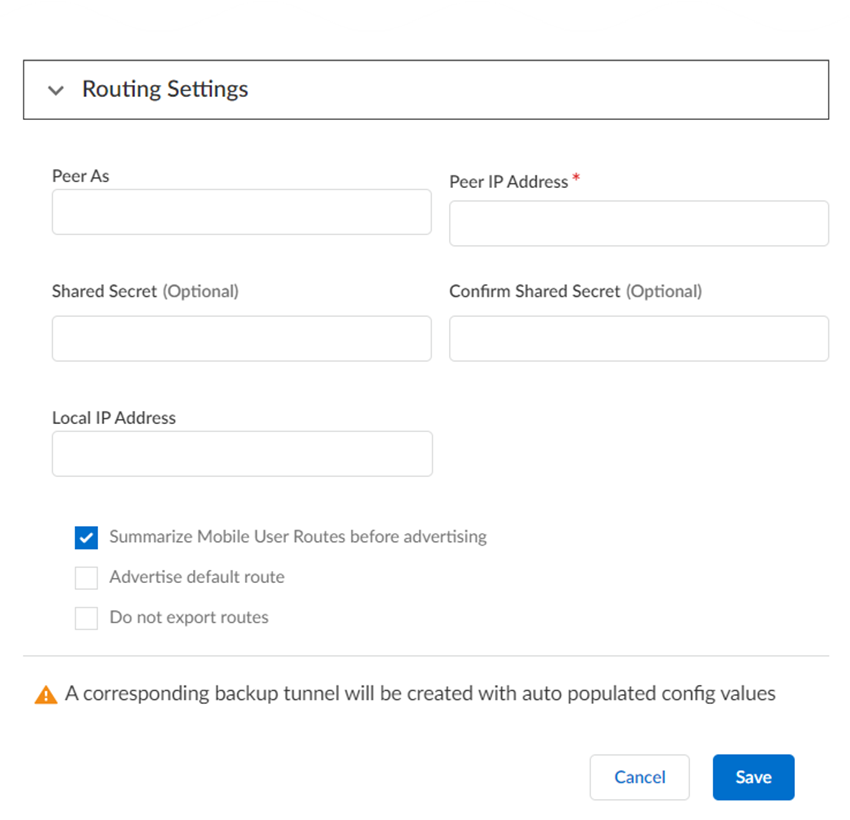Click the Confirm Shared Secret (Optional) label
The height and width of the screenshot is (820, 850).
pos(575,292)
